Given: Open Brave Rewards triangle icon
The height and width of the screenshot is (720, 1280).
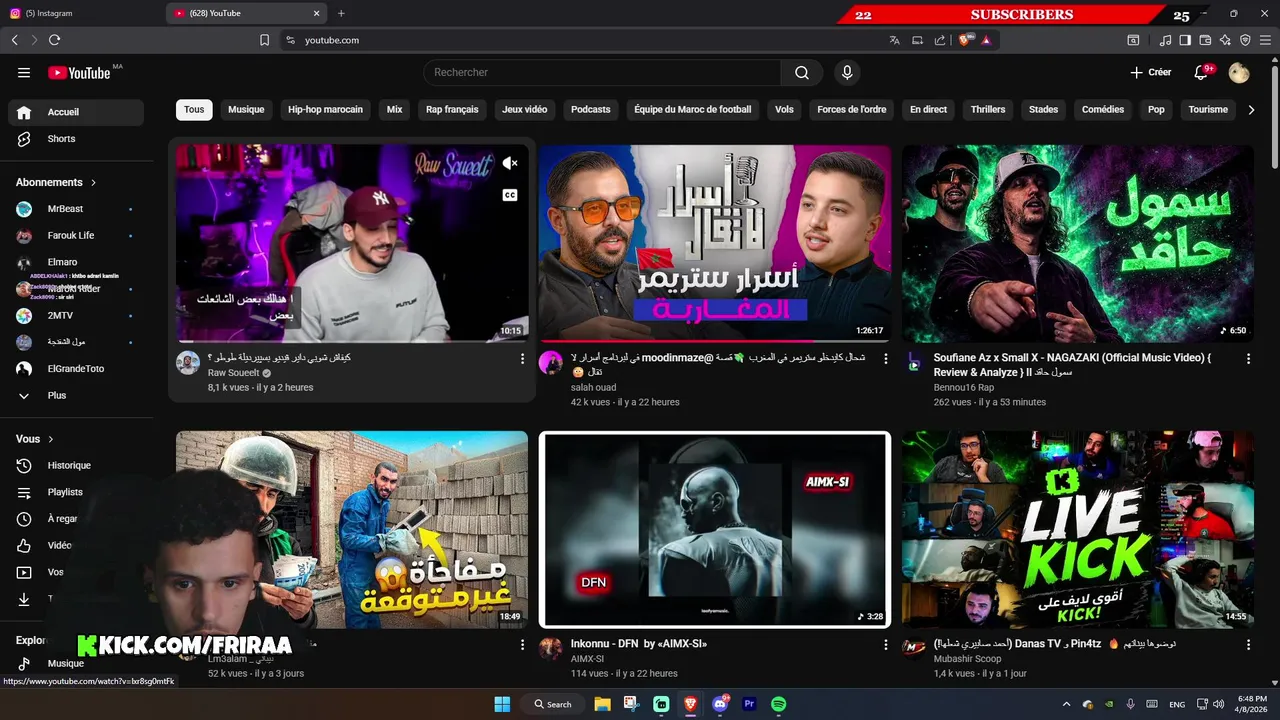Looking at the screenshot, I should click(x=986, y=40).
